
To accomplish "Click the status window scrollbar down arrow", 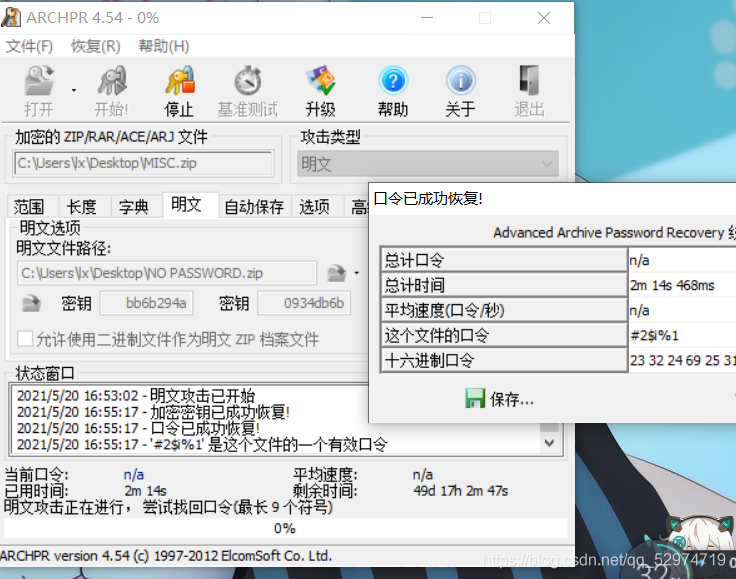I will 549,443.
